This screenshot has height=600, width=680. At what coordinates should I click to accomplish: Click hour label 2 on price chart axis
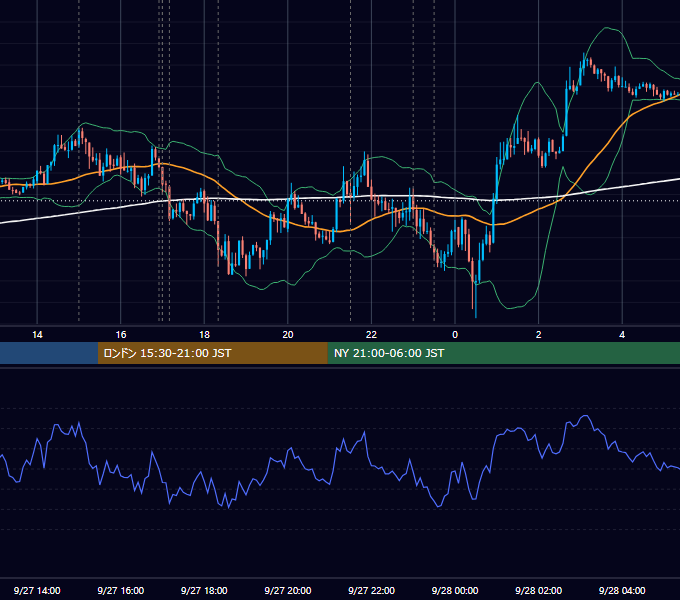point(539,335)
